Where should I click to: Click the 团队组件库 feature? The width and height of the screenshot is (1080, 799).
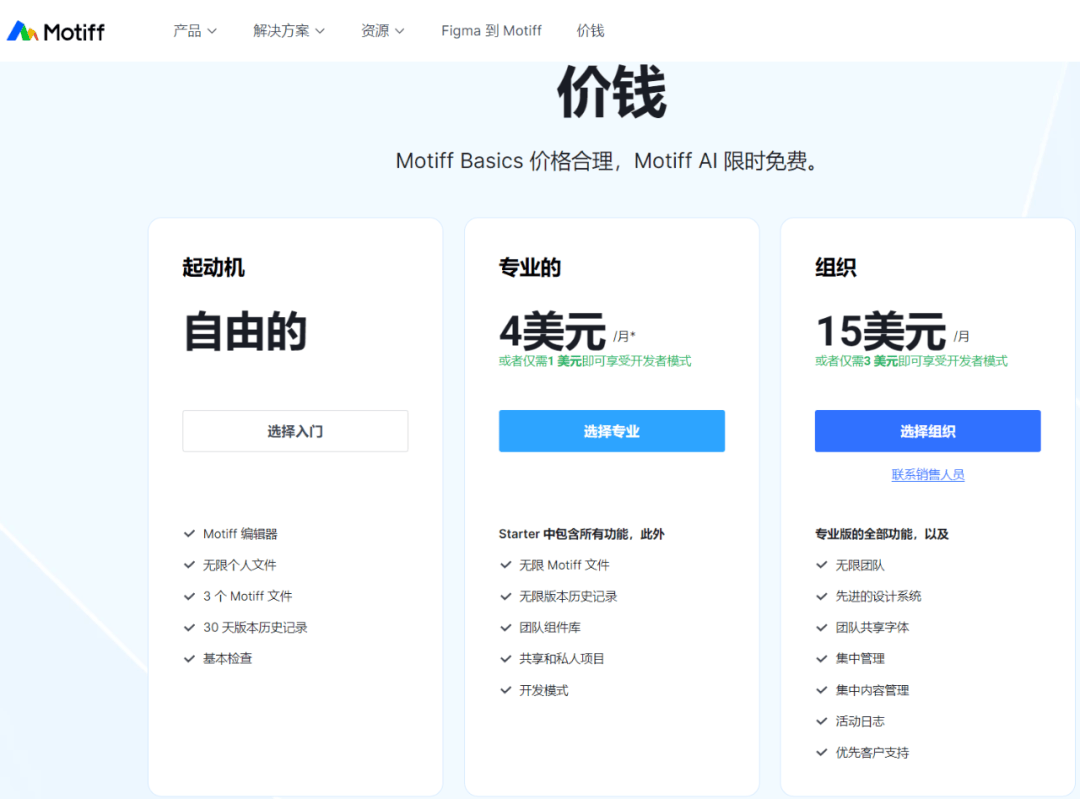pos(550,627)
